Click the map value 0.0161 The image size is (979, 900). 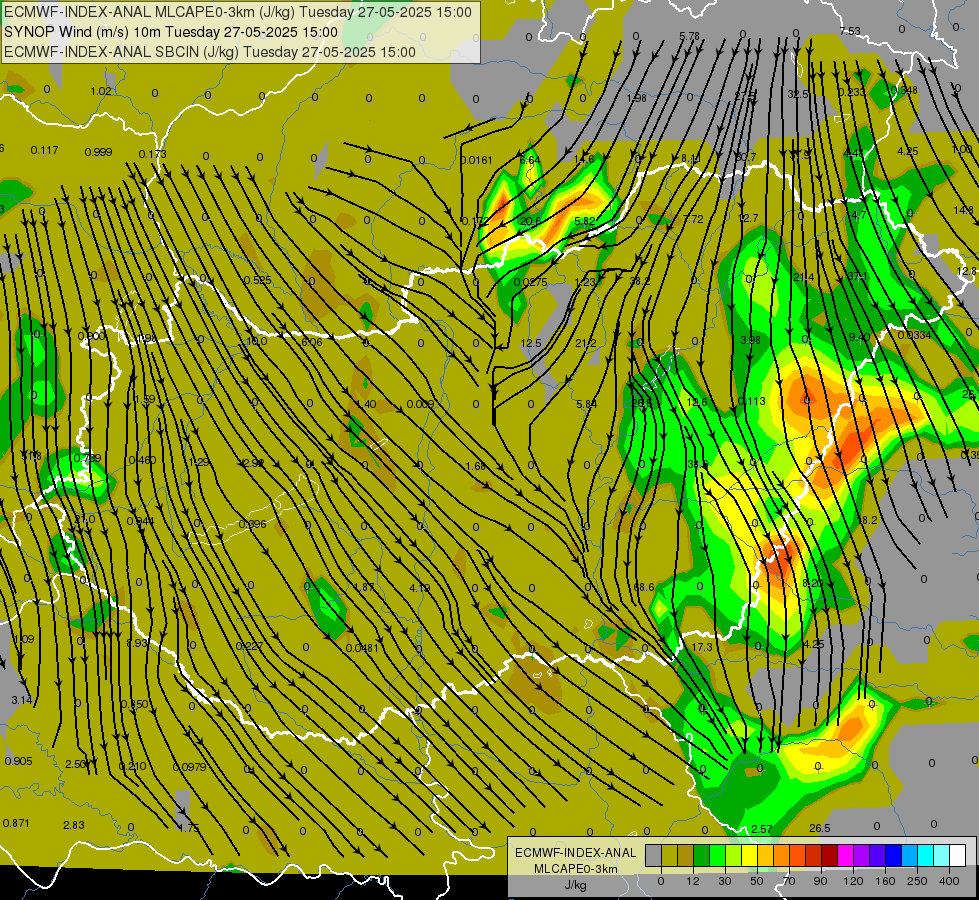pyautogui.click(x=476, y=161)
